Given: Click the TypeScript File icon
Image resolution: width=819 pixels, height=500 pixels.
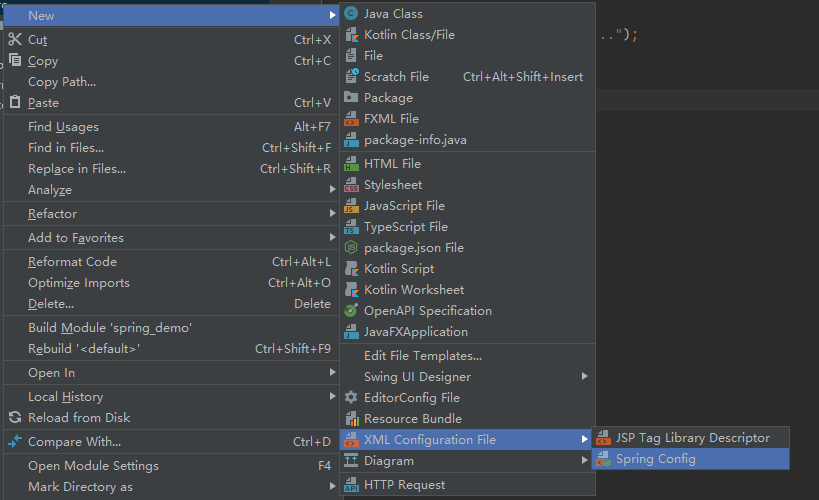Looking at the screenshot, I should pos(351,227).
